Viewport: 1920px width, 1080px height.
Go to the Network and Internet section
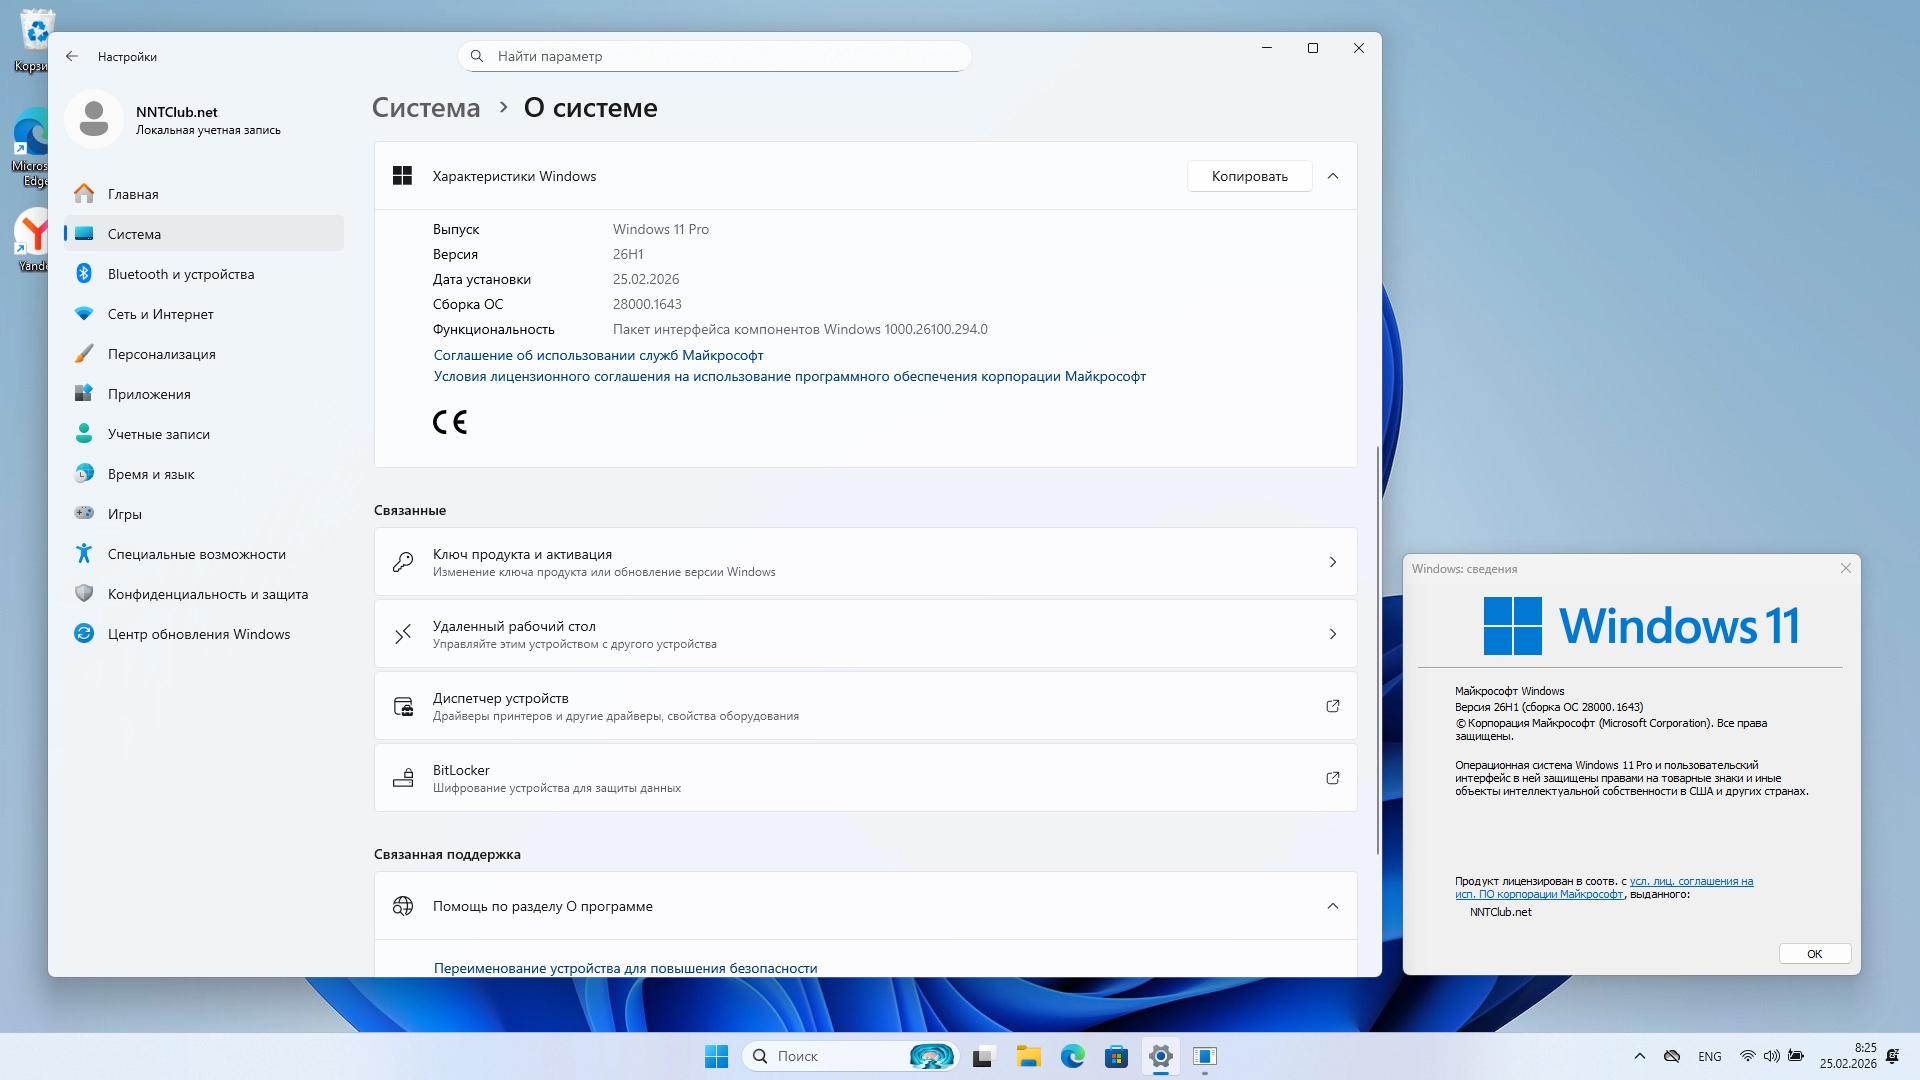(160, 314)
